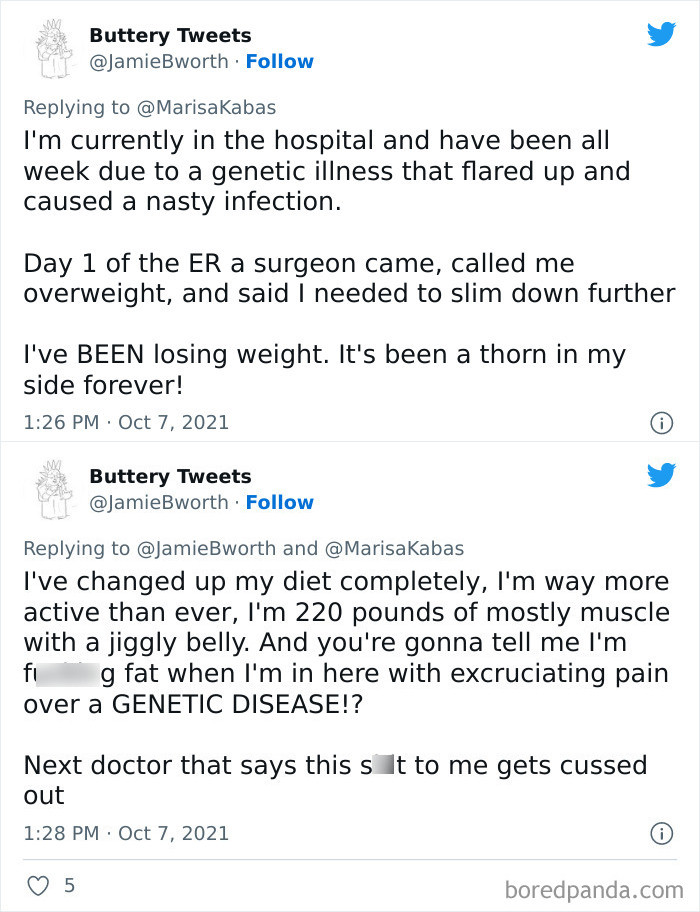Open @MarisaKabas in first reply line

coord(206,107)
